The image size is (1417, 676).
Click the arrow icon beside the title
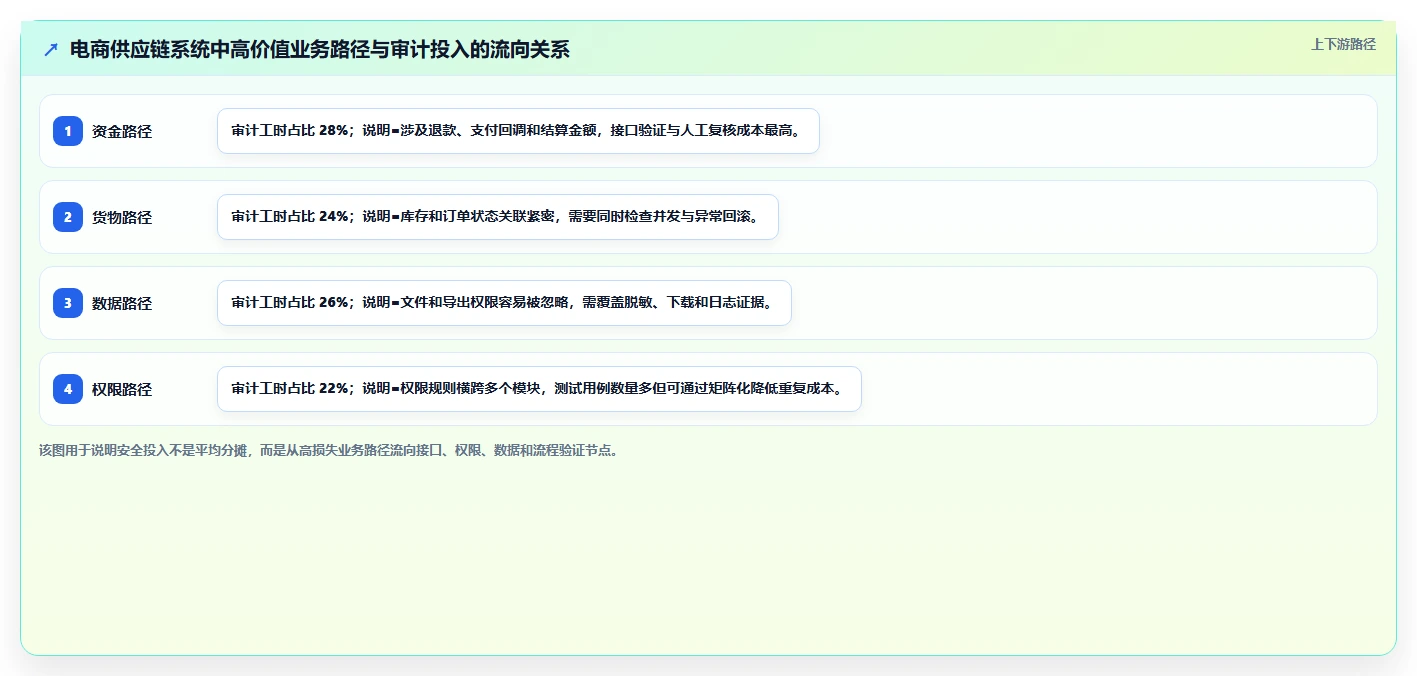coord(51,49)
